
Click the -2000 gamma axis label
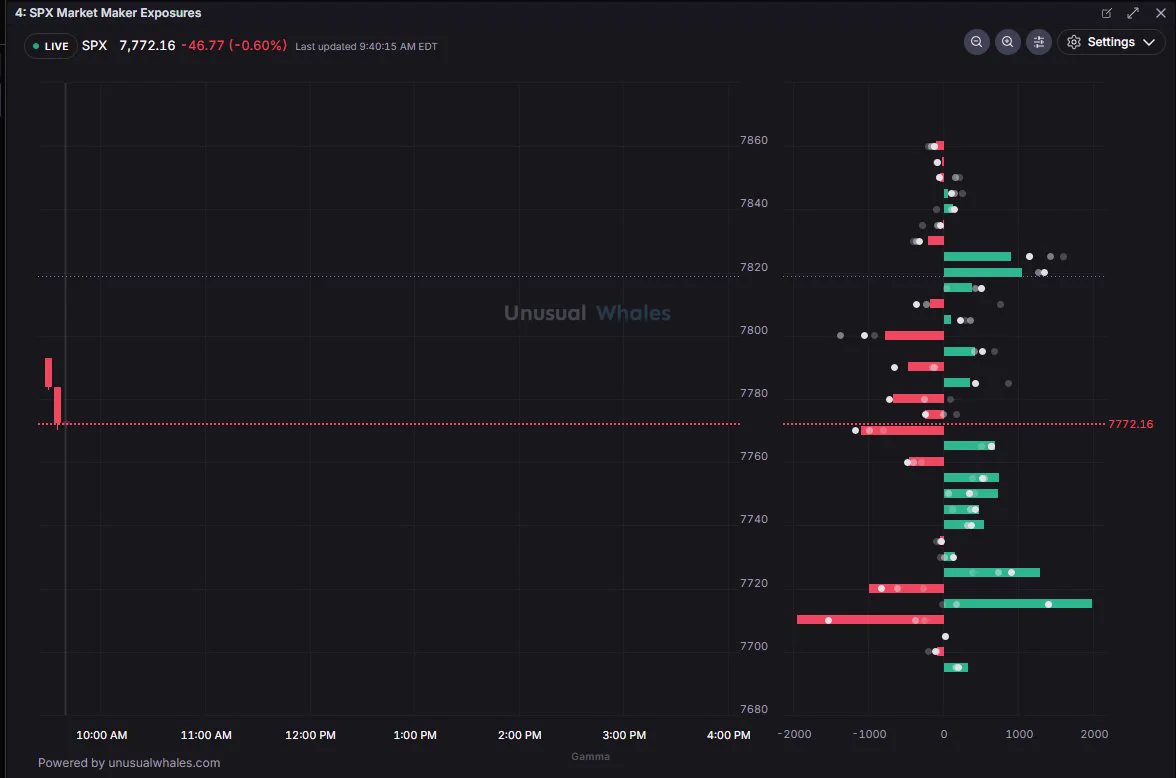[x=794, y=734]
